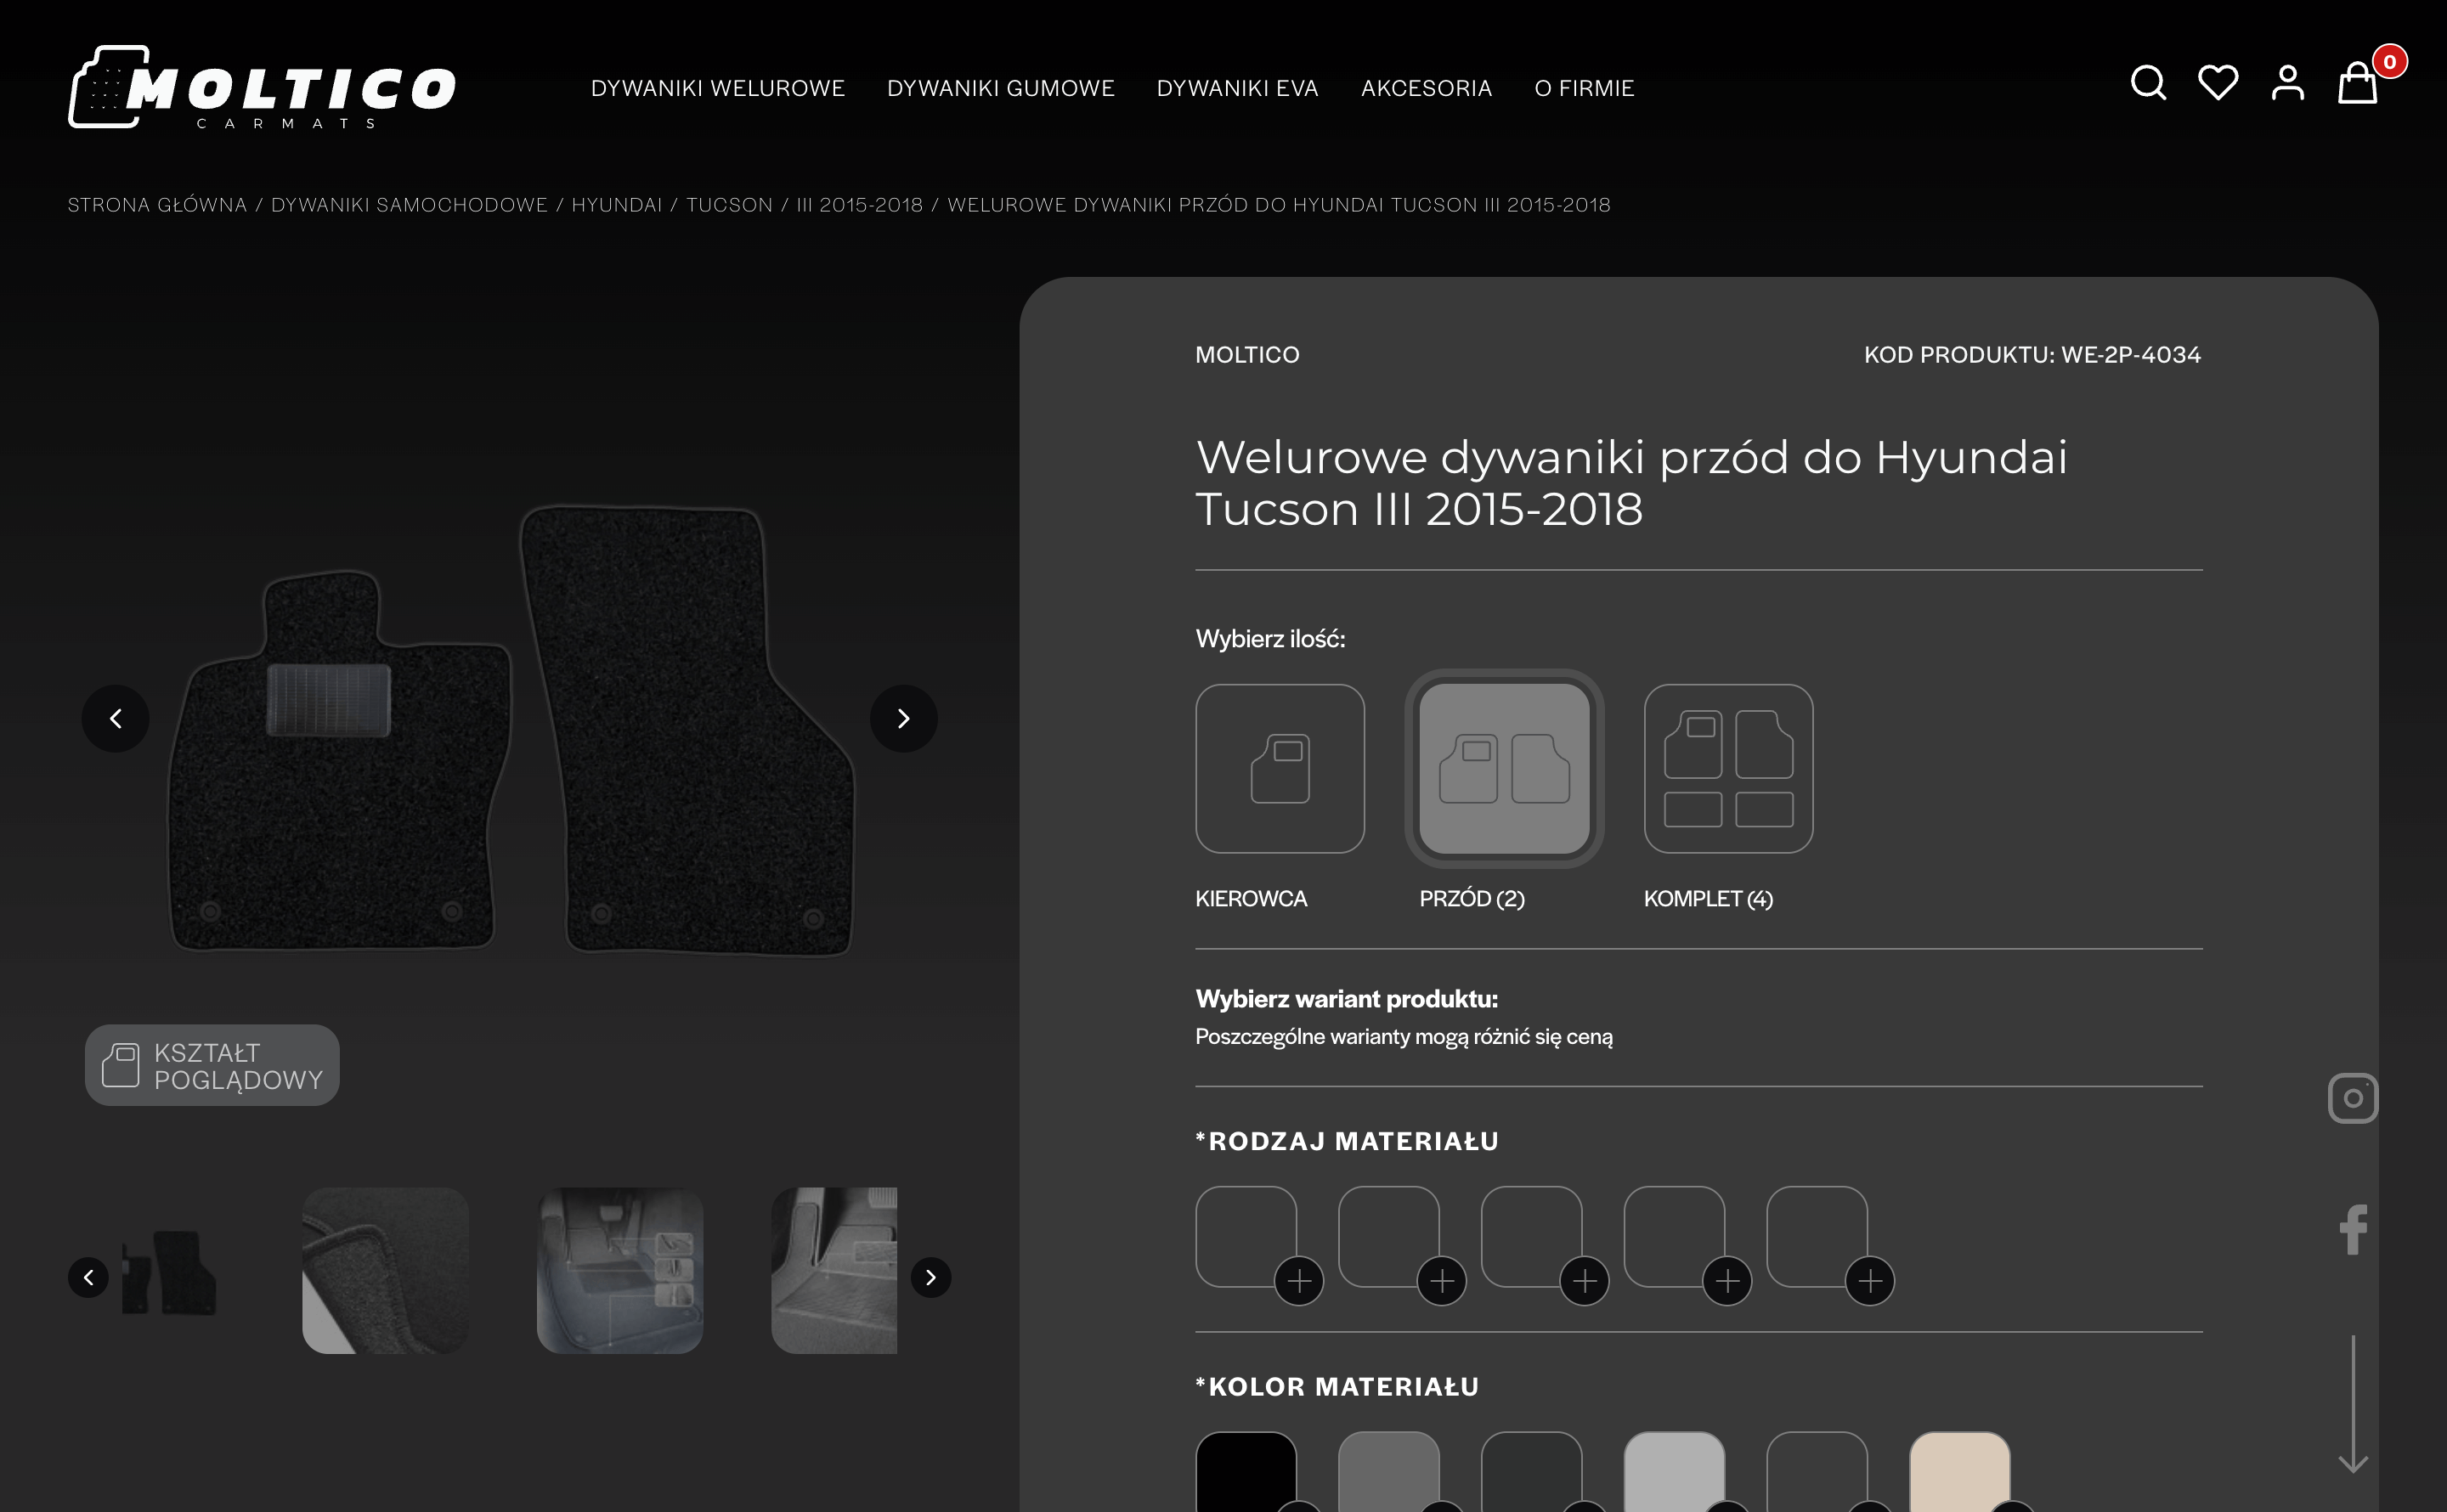Open info plus on second material type
The height and width of the screenshot is (1512, 2447).
[x=1441, y=1280]
